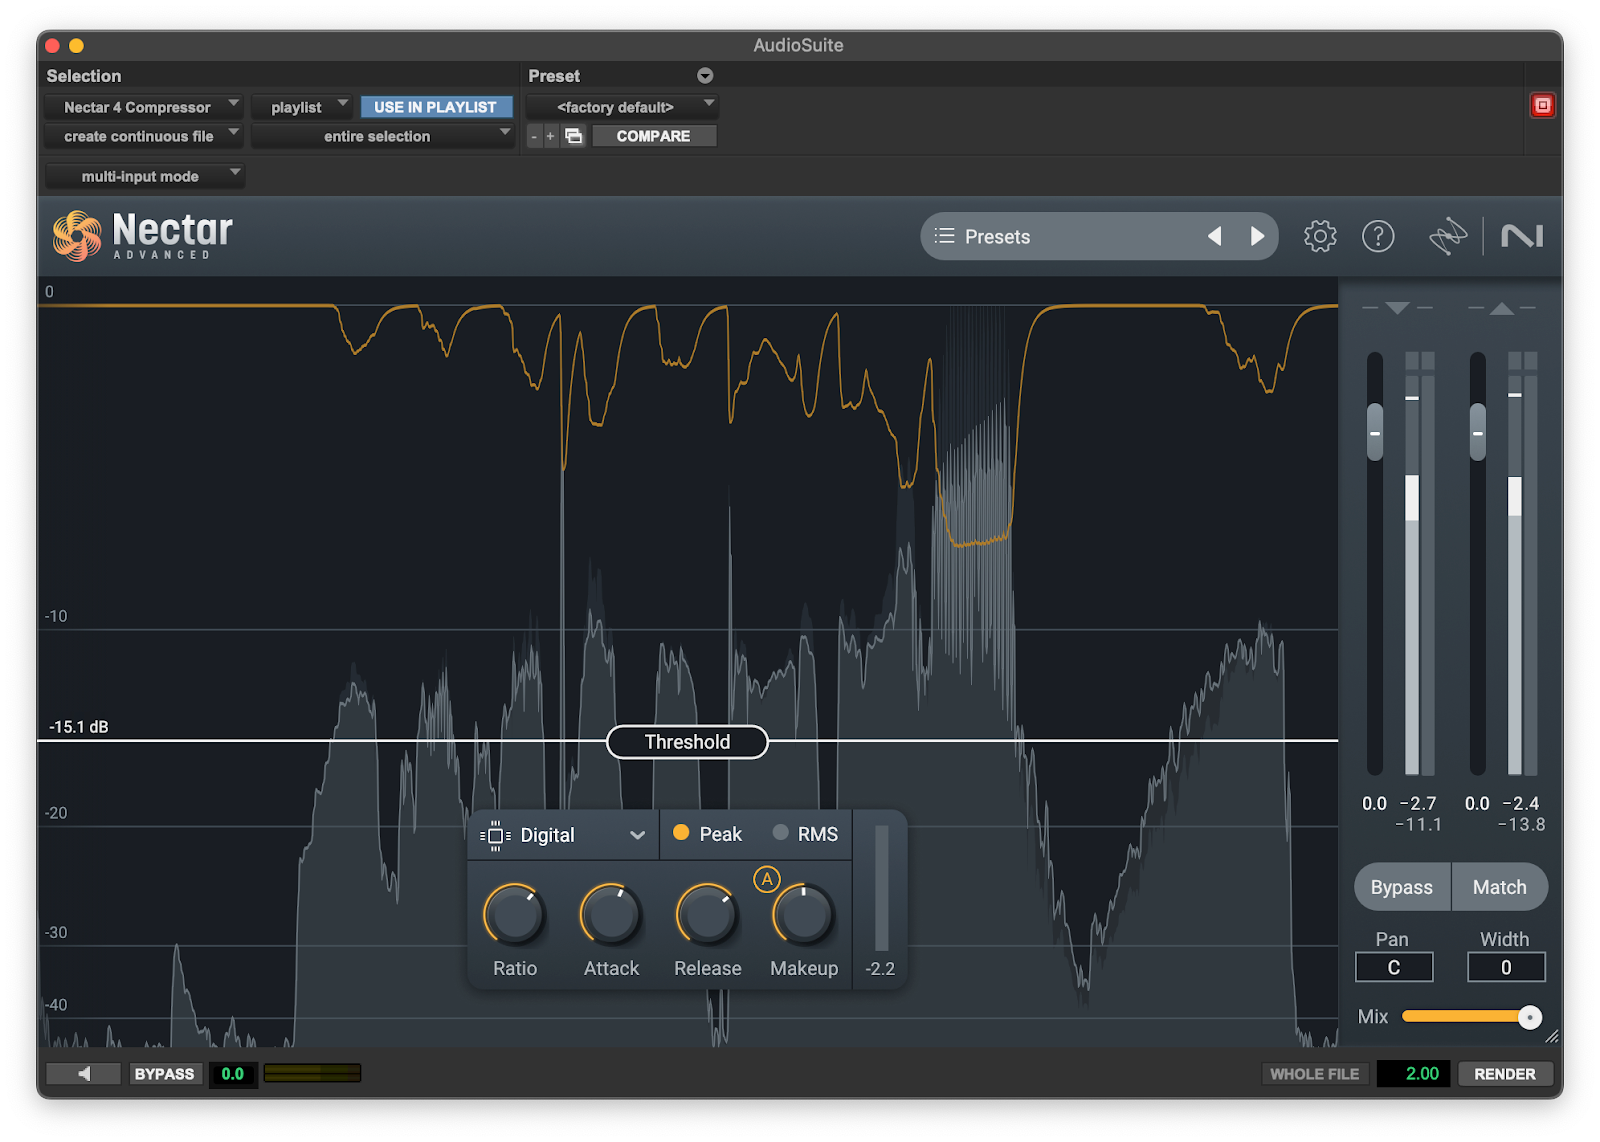The image size is (1600, 1142).
Task: Click the preset copy settings icon
Action: coord(573,136)
